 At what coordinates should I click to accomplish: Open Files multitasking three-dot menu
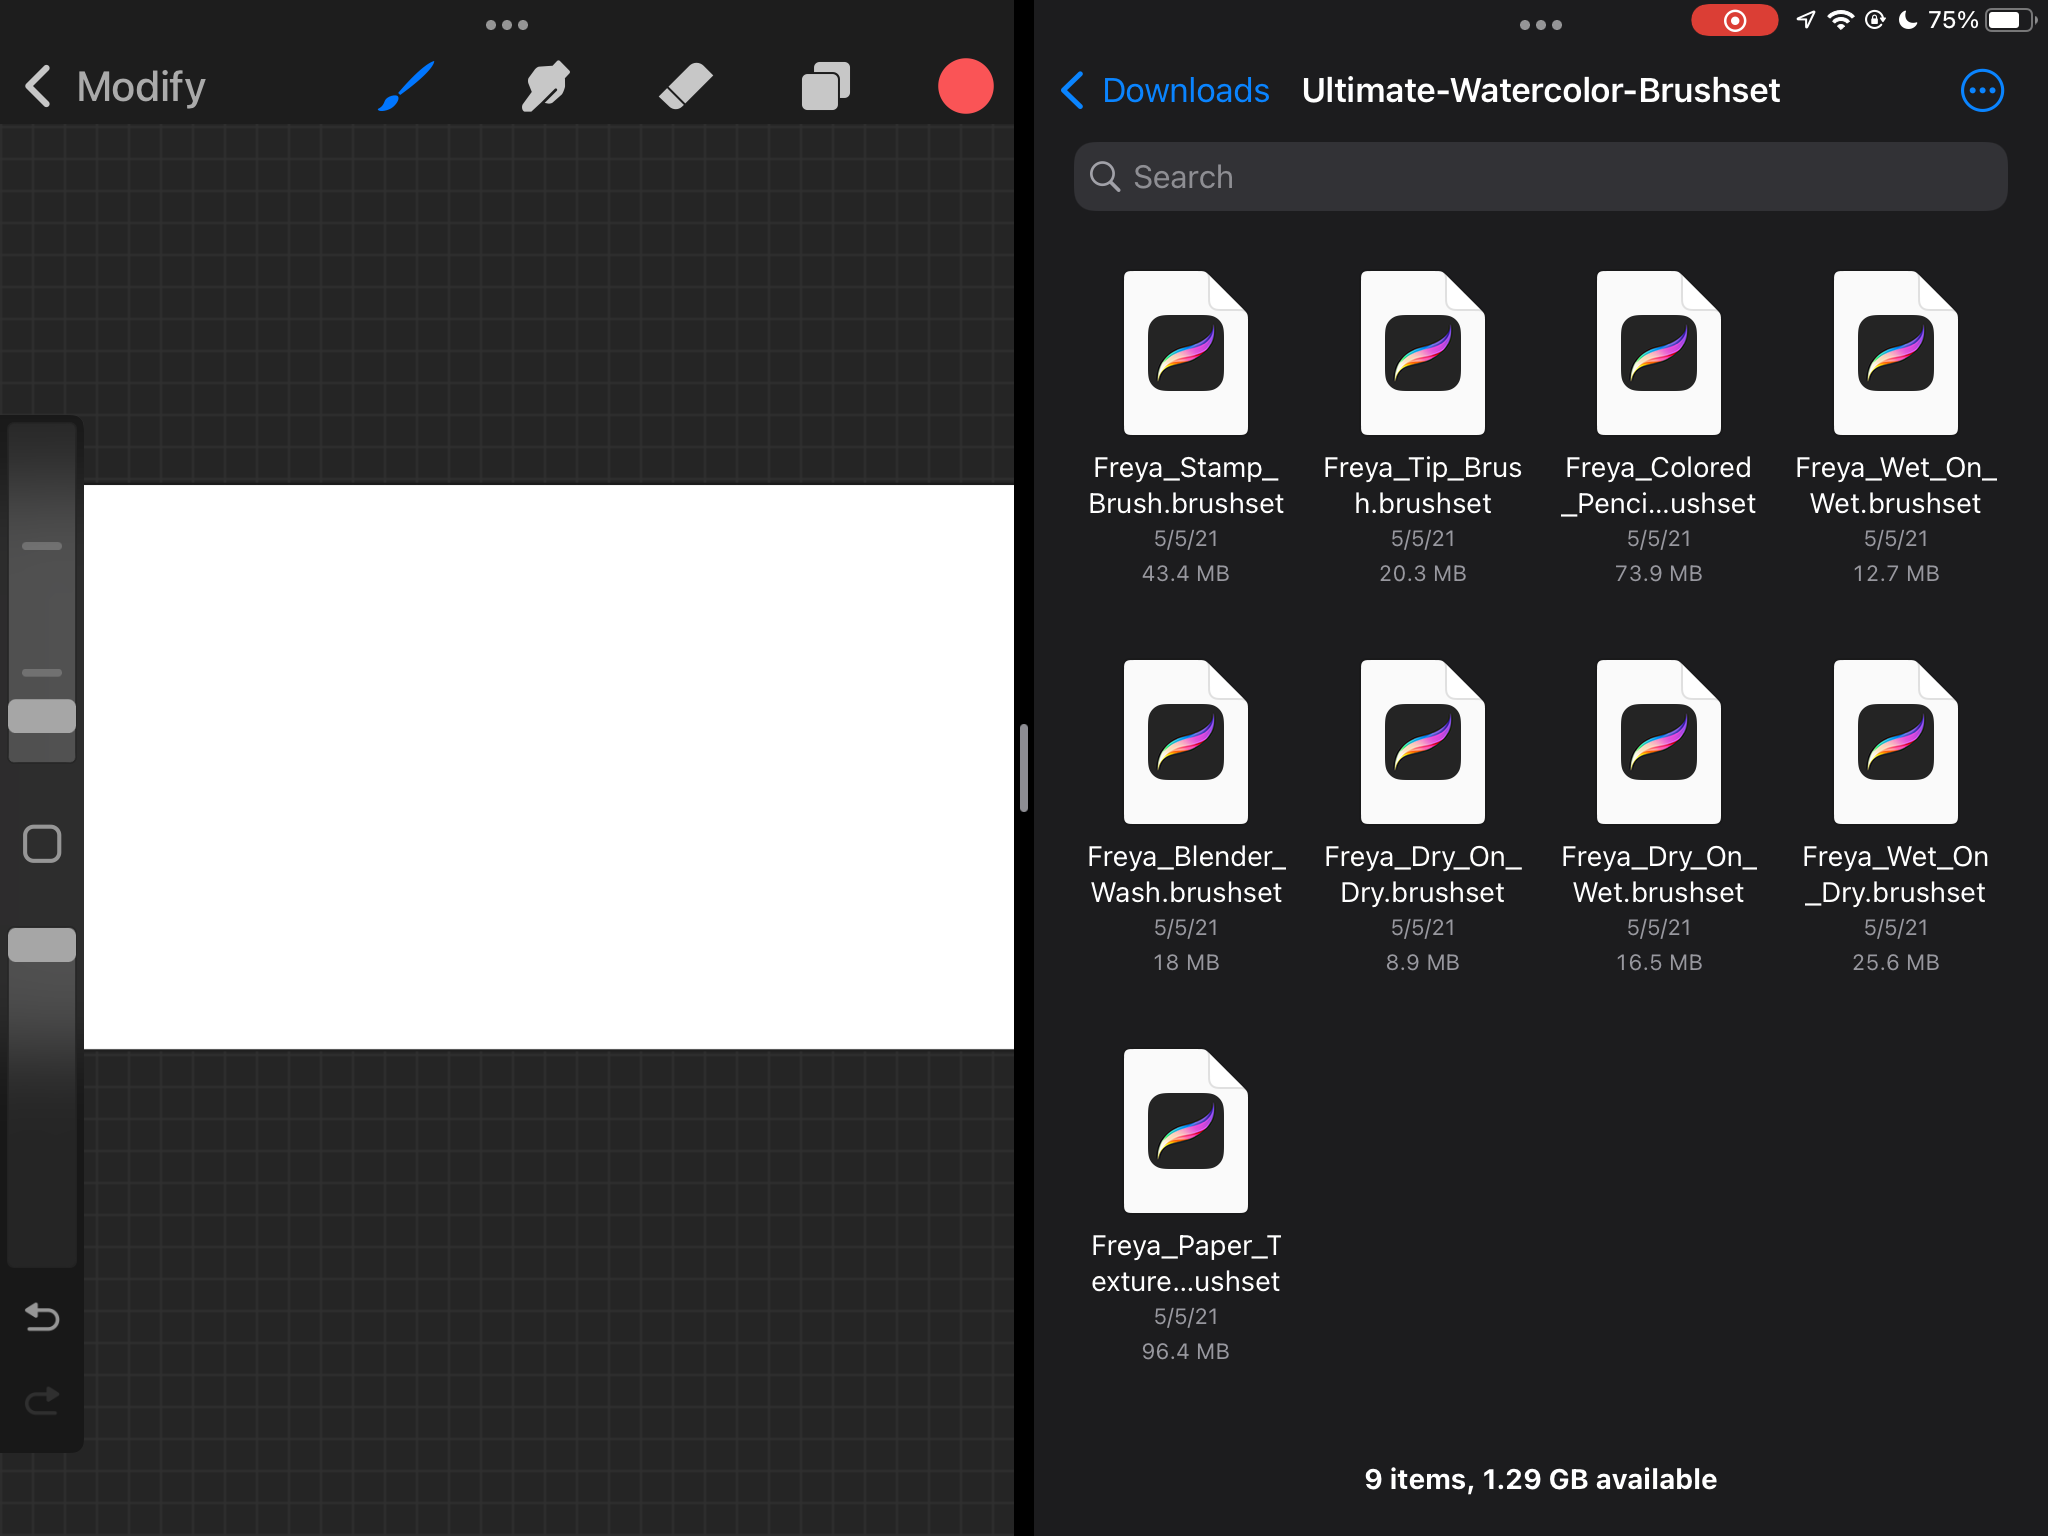click(1540, 25)
